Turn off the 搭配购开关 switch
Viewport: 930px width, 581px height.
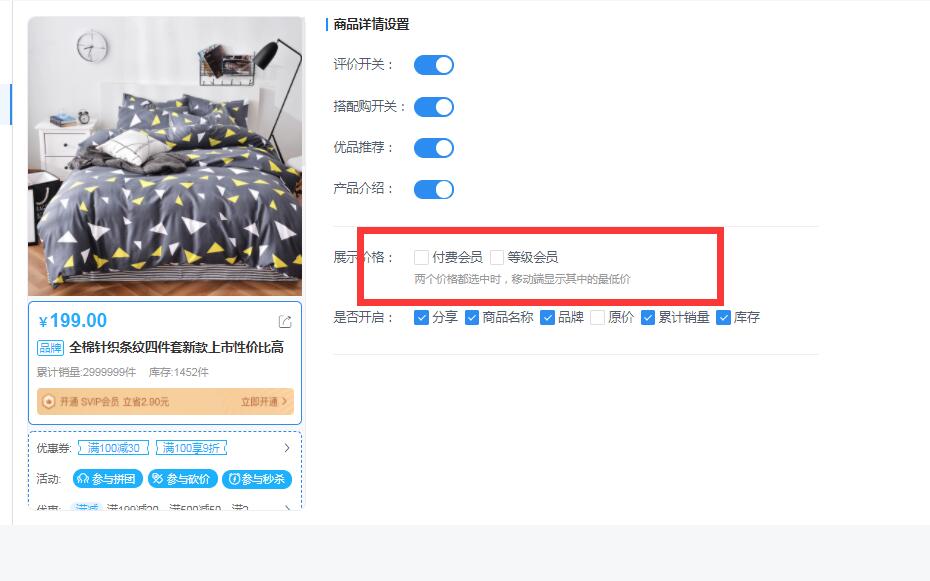434,107
